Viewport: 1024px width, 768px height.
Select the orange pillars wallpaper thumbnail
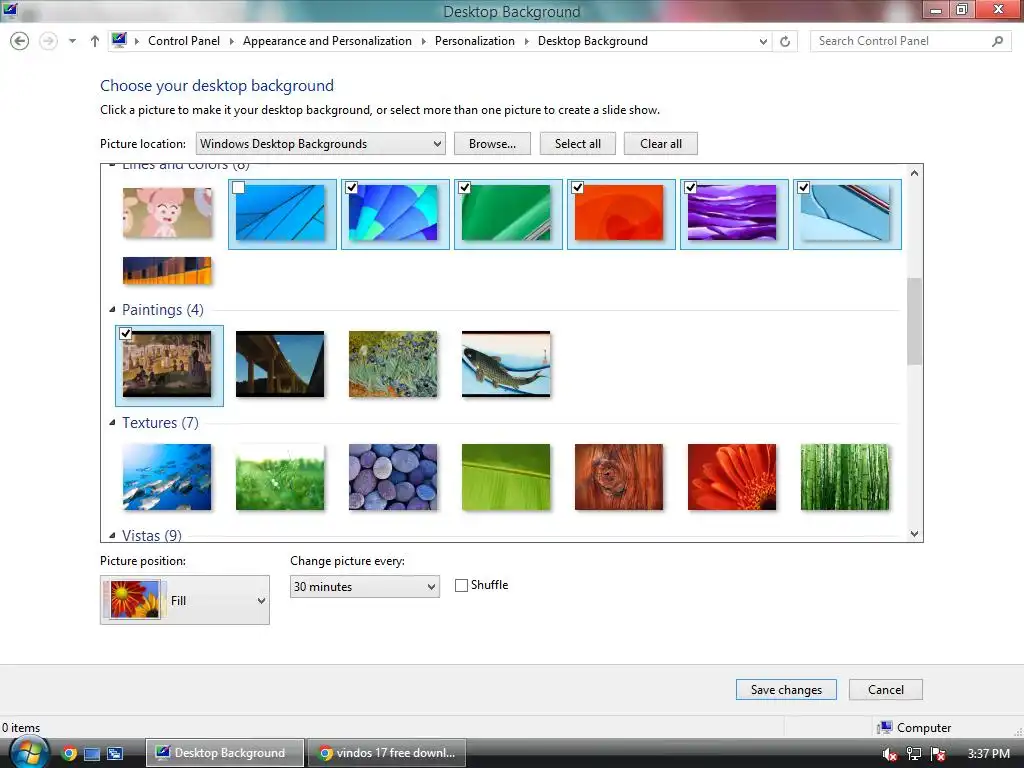pyautogui.click(x=167, y=270)
